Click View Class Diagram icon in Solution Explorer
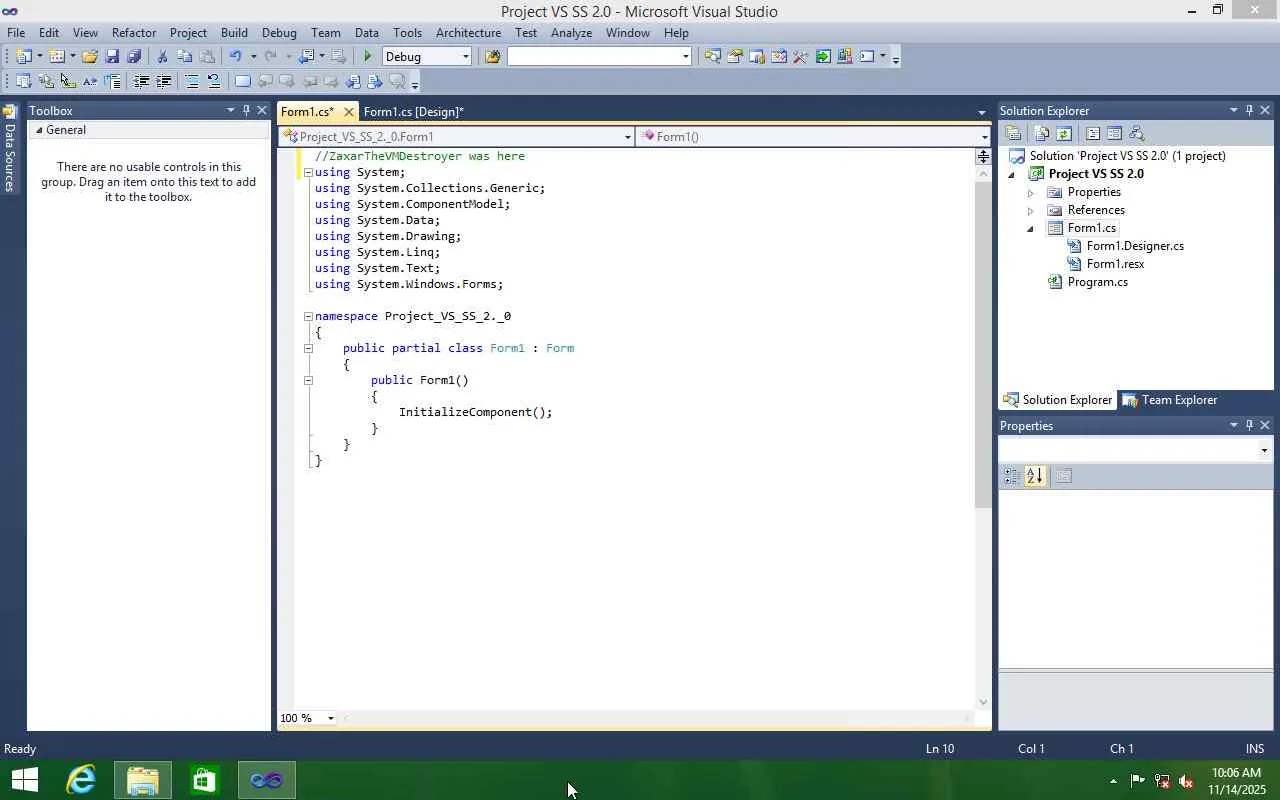Image resolution: width=1280 pixels, height=800 pixels. tap(1136, 133)
